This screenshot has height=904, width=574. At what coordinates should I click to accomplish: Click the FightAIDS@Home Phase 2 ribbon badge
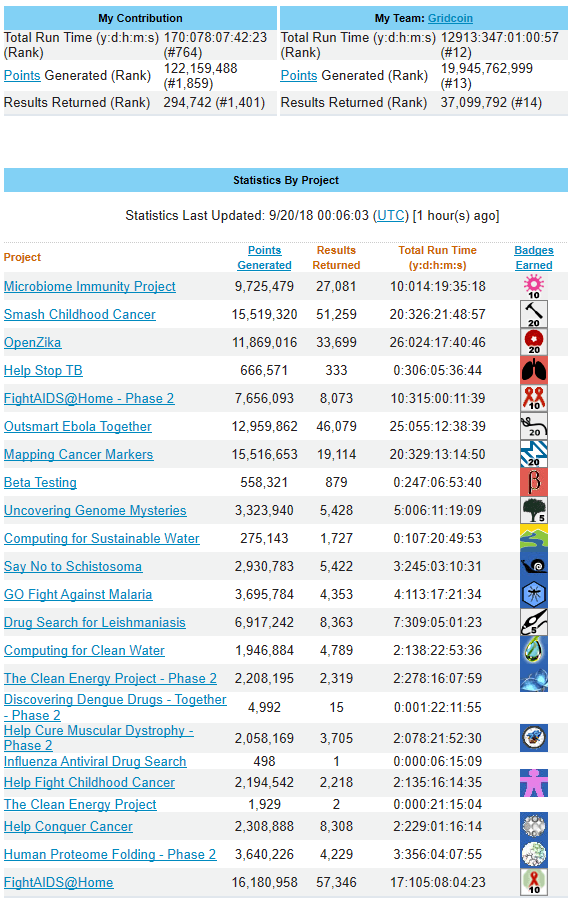(534, 398)
